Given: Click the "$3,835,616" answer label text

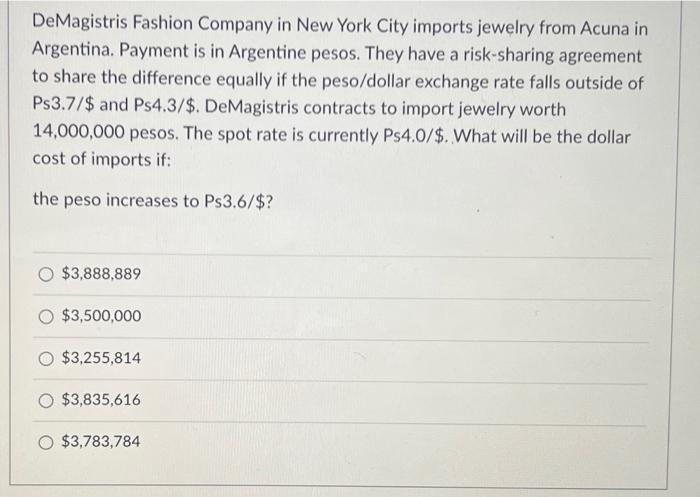Looking at the screenshot, I should (101, 400).
